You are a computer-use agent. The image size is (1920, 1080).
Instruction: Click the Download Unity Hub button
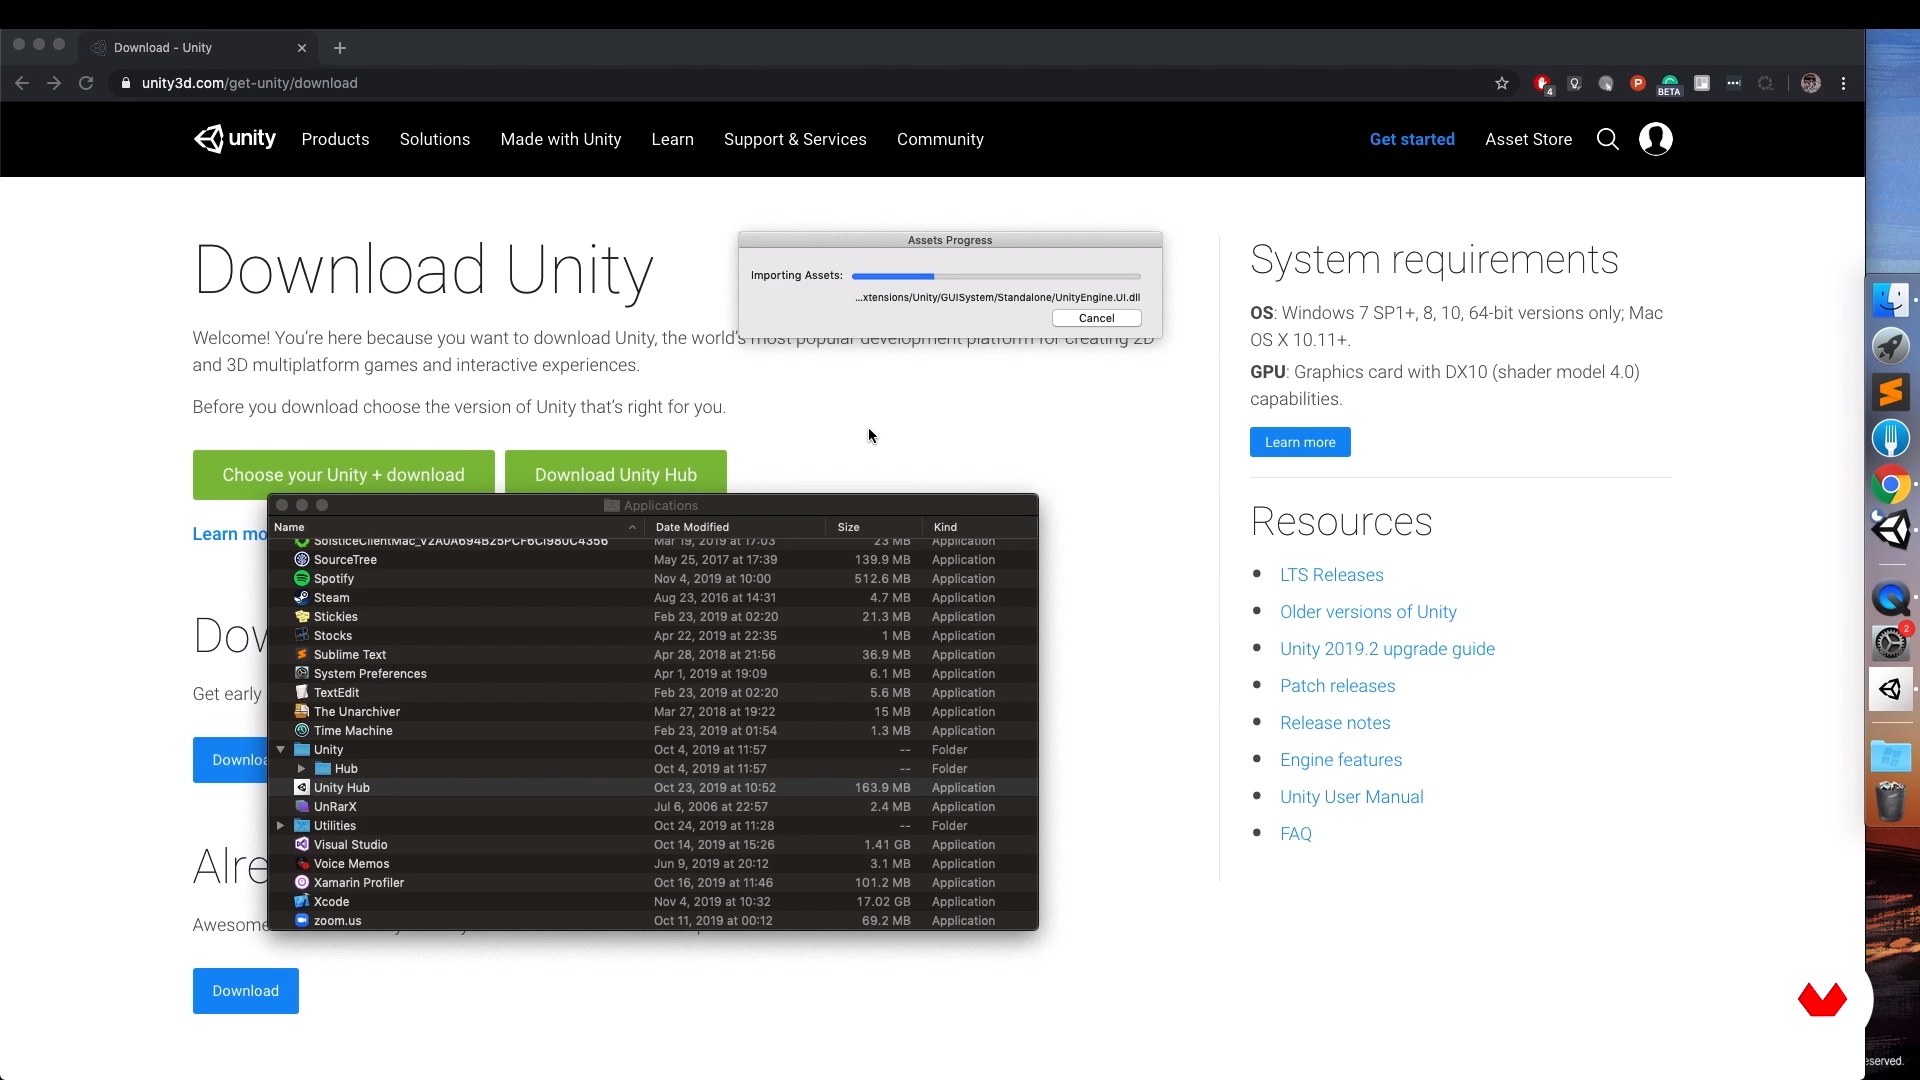tap(616, 474)
